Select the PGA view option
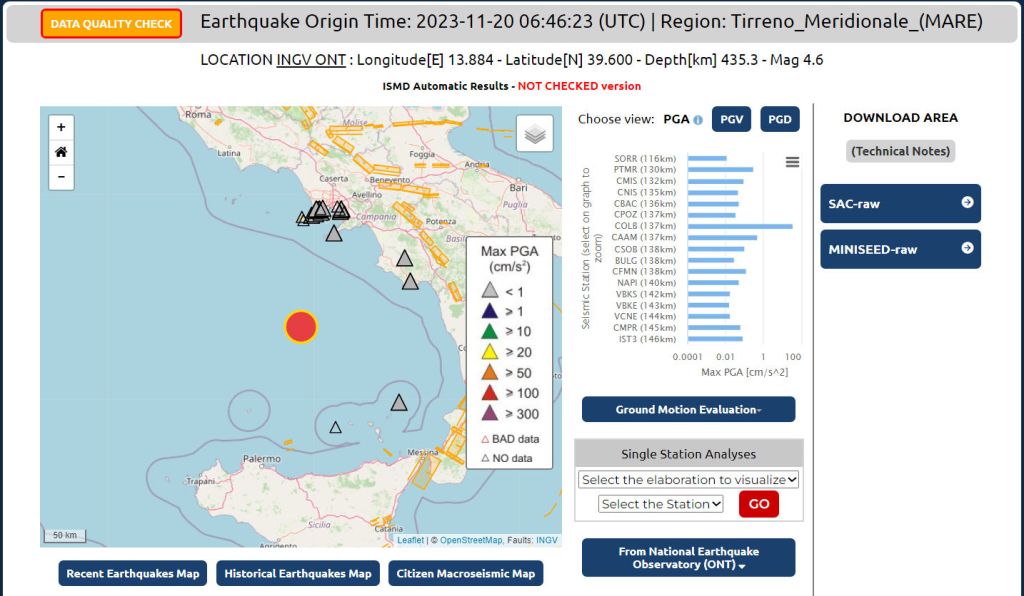 click(x=677, y=119)
